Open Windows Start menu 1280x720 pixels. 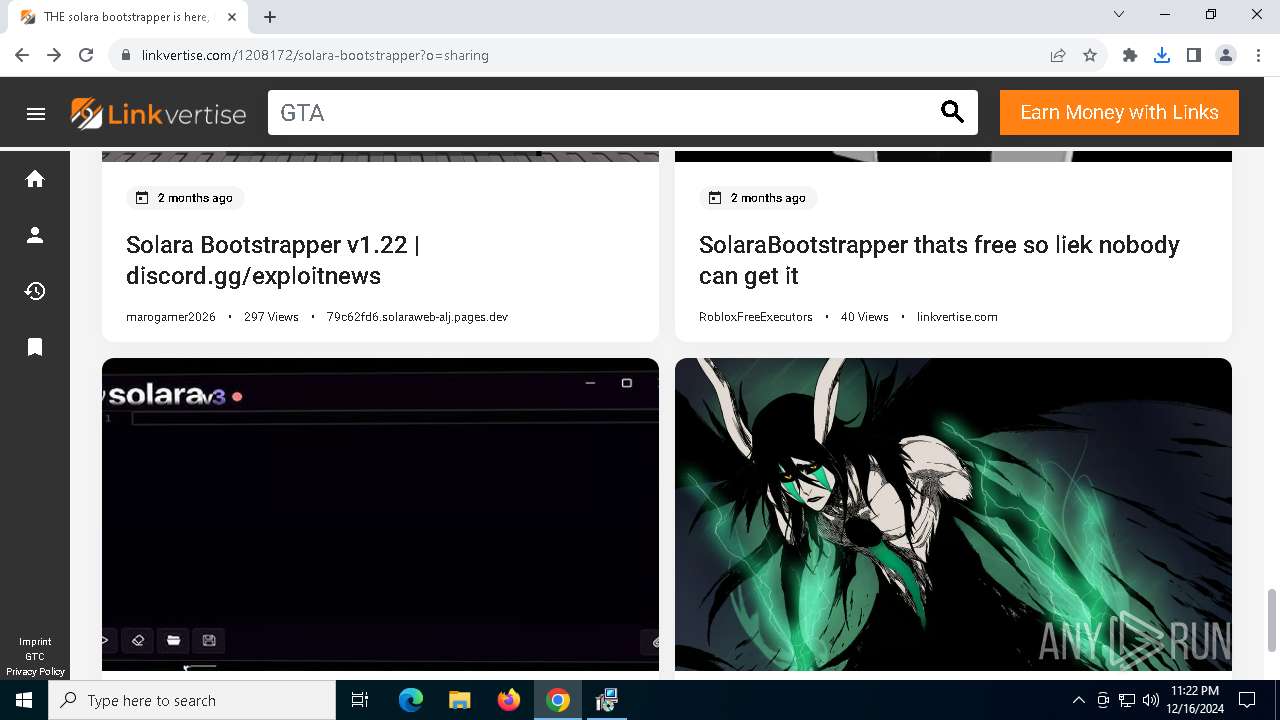coord(24,700)
